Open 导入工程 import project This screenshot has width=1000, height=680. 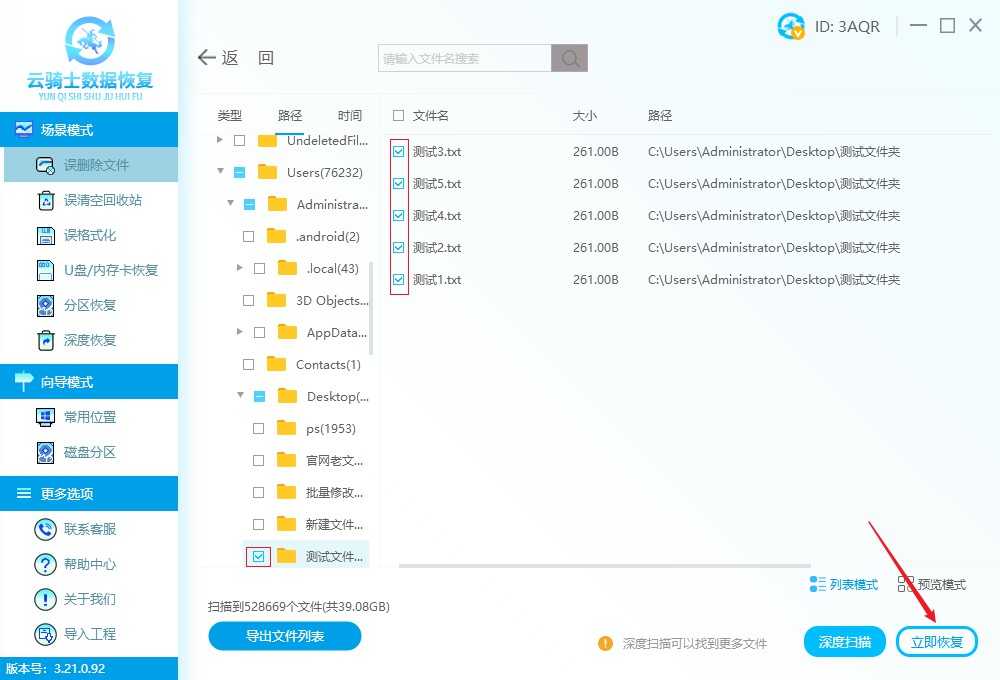point(46,634)
